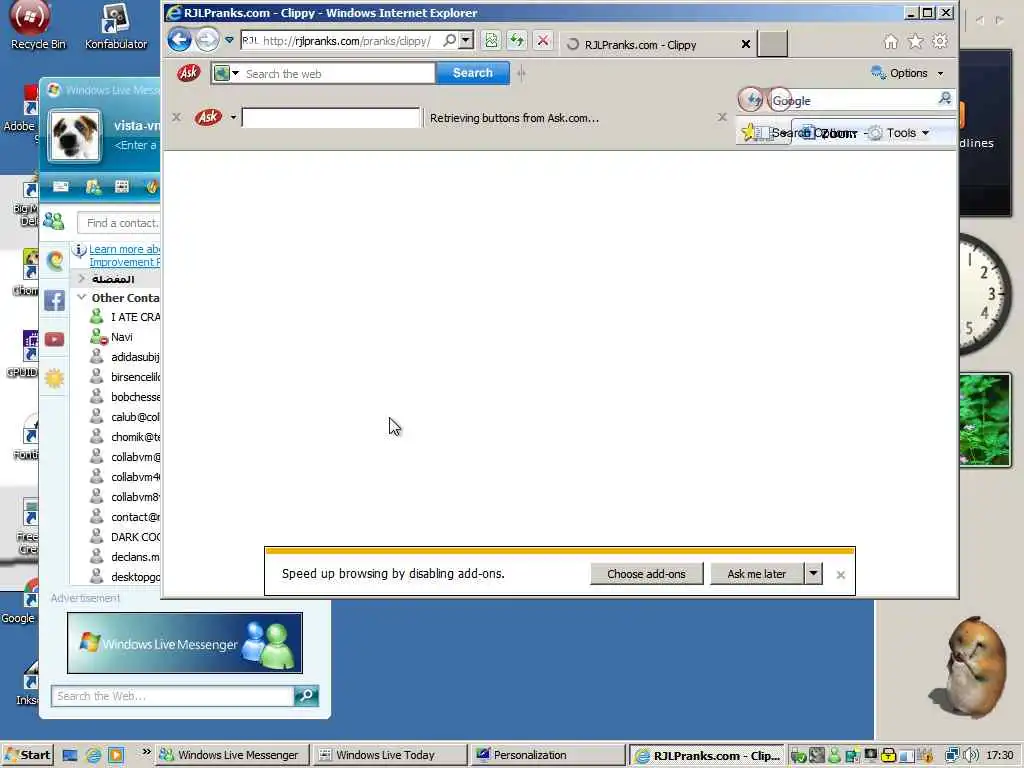Open the Messenger Facebook sidebar icon
Image resolution: width=1024 pixels, height=768 pixels.
pyautogui.click(x=54, y=300)
